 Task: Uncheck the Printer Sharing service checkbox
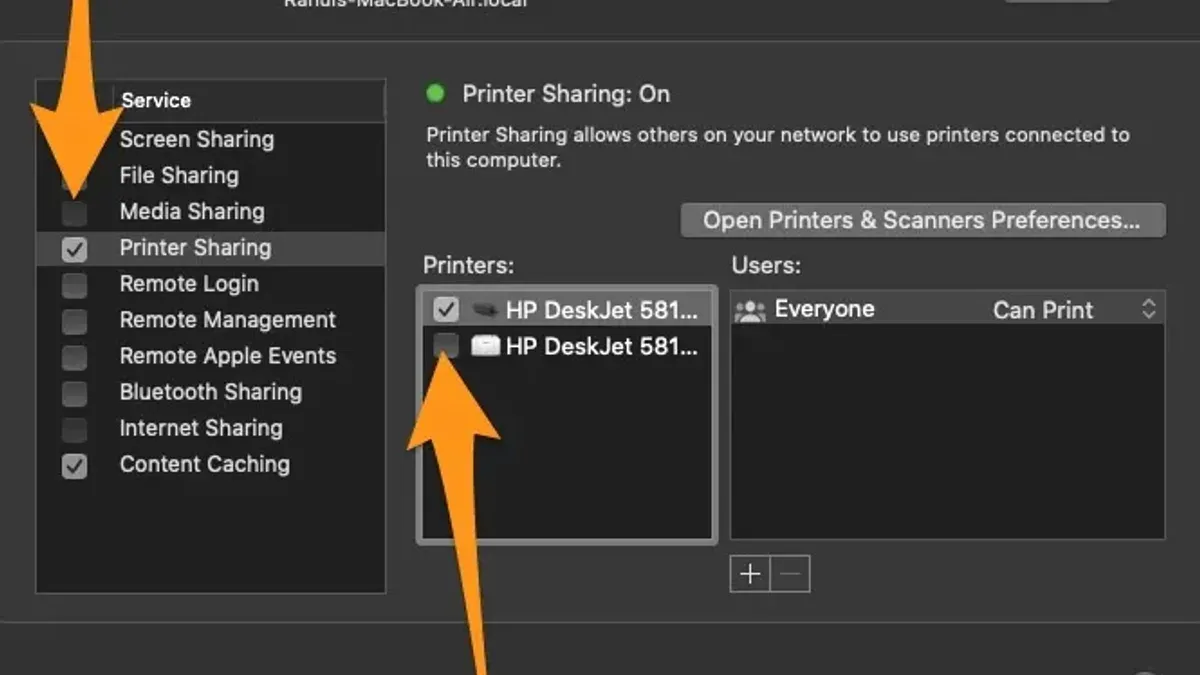pyautogui.click(x=74, y=249)
